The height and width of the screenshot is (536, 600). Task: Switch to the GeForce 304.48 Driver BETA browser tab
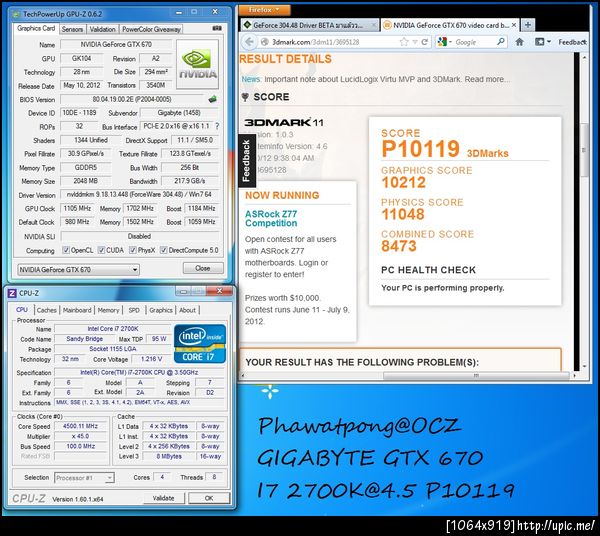[x=309, y=25]
